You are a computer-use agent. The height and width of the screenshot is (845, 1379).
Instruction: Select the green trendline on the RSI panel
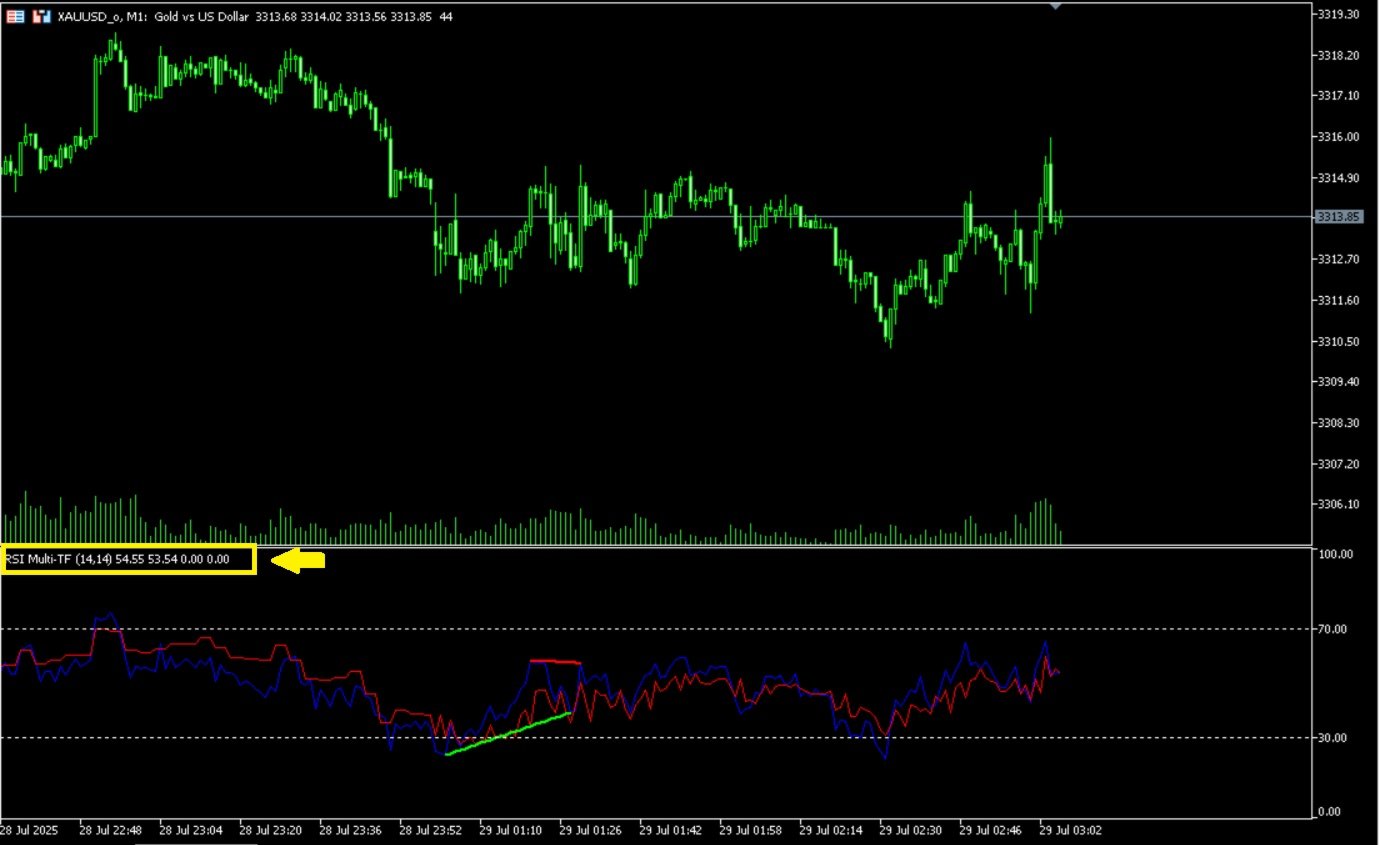coord(510,733)
